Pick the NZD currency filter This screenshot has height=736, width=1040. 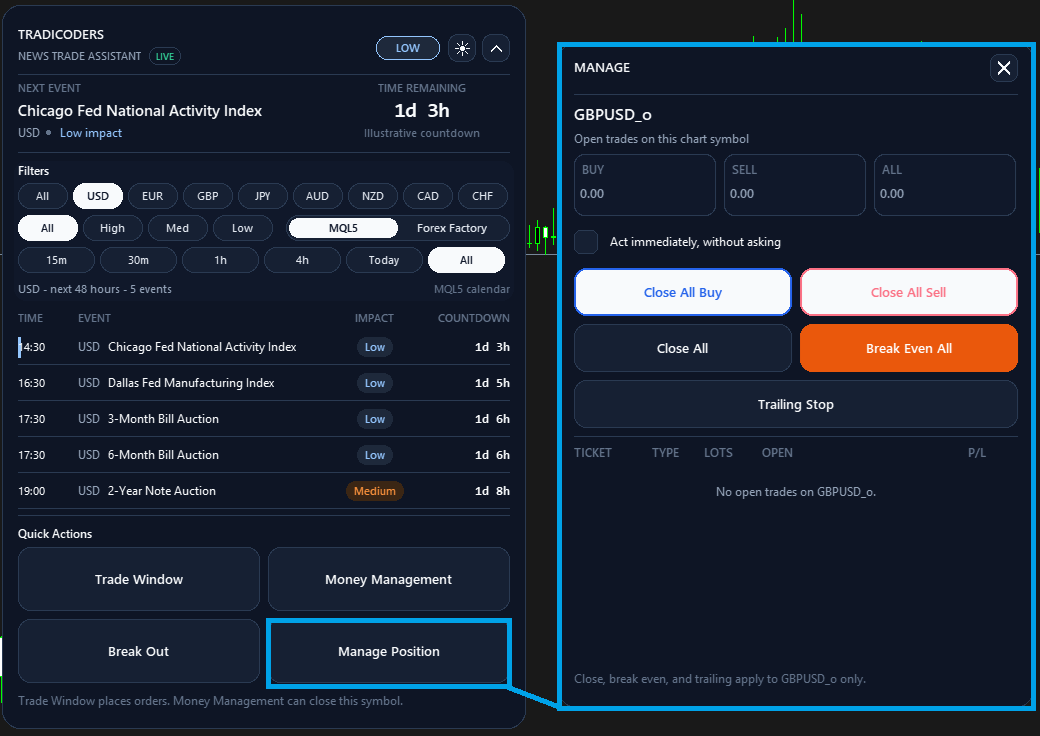pos(373,196)
